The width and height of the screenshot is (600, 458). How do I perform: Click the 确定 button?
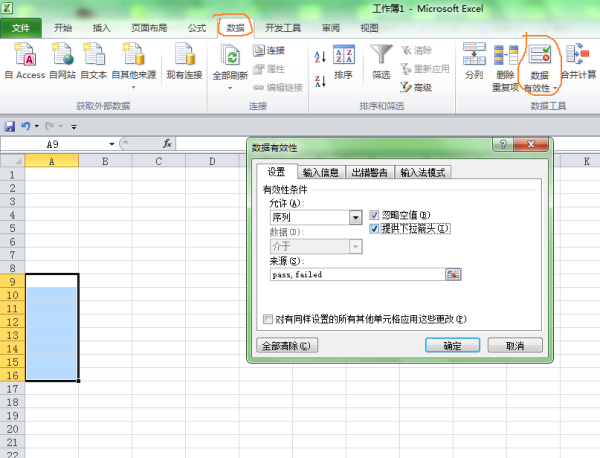point(452,346)
